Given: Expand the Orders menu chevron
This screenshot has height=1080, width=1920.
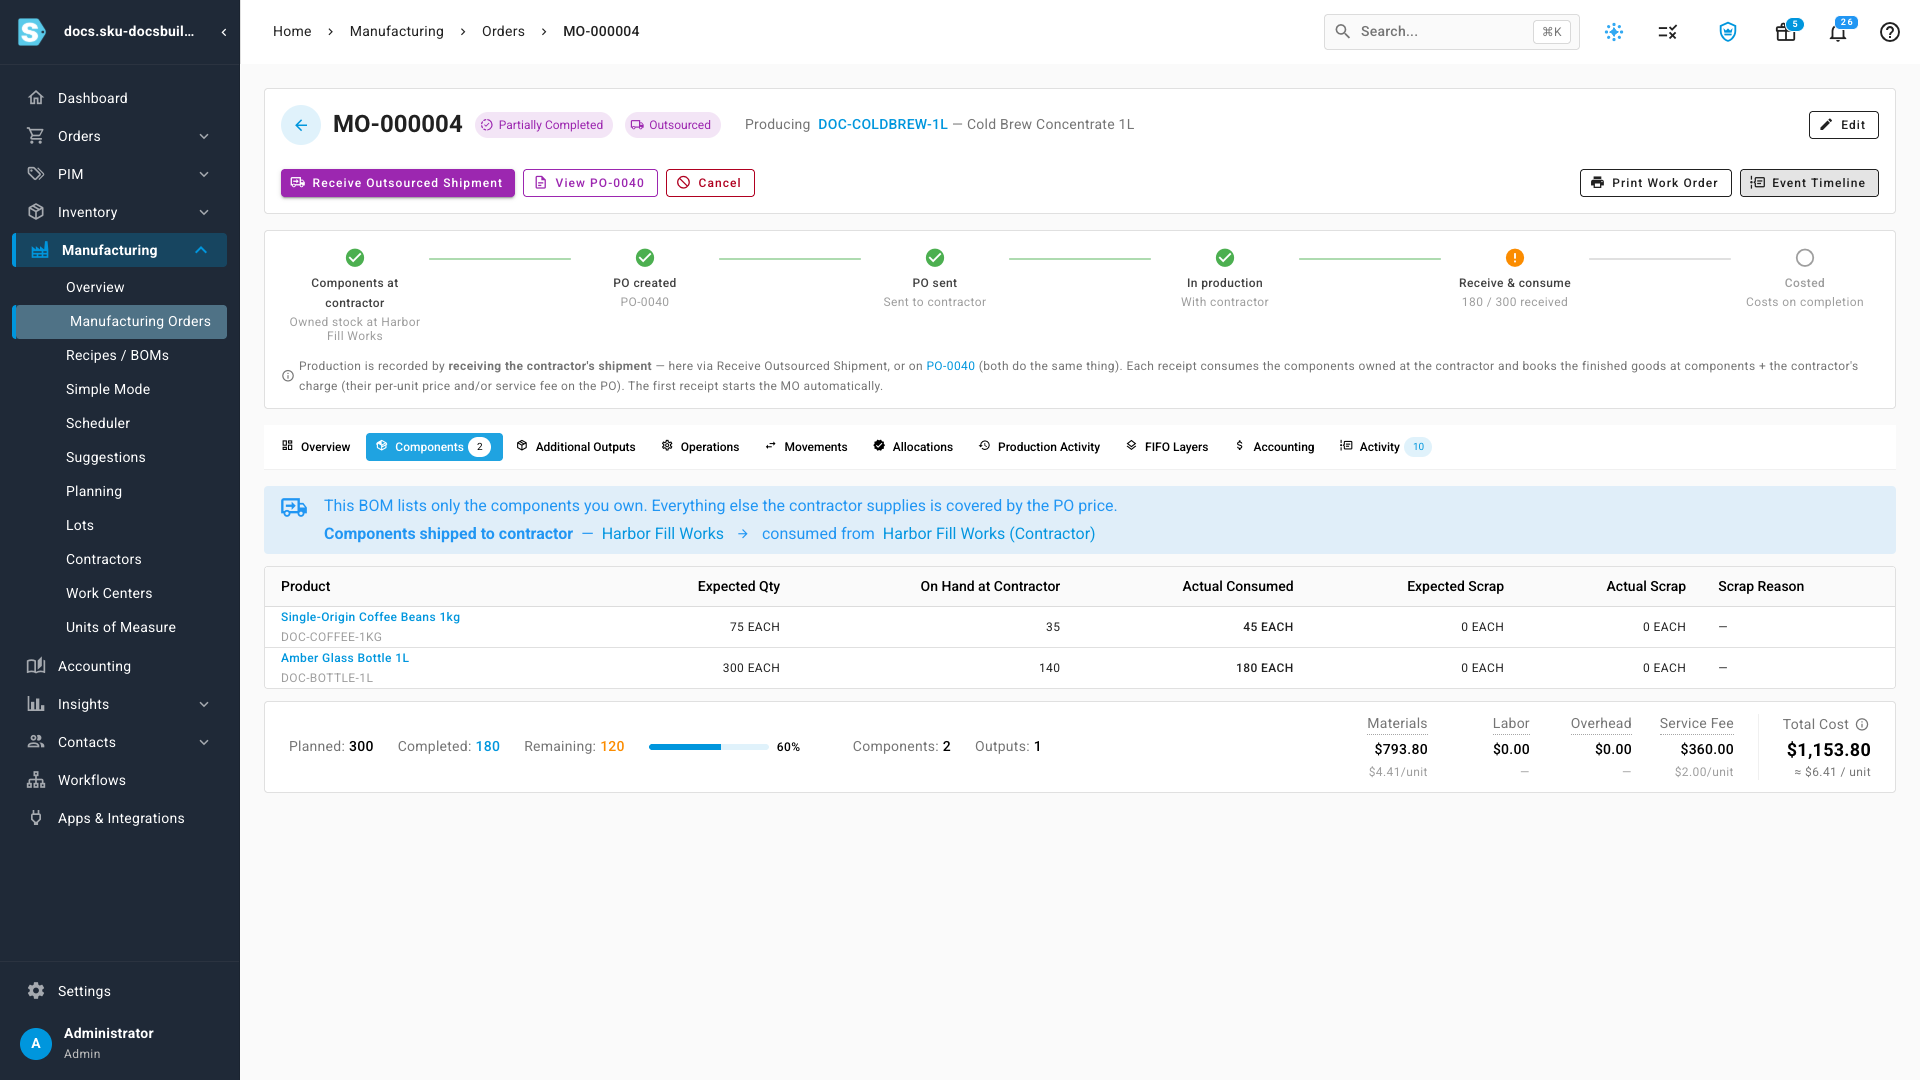Looking at the screenshot, I should click(204, 136).
